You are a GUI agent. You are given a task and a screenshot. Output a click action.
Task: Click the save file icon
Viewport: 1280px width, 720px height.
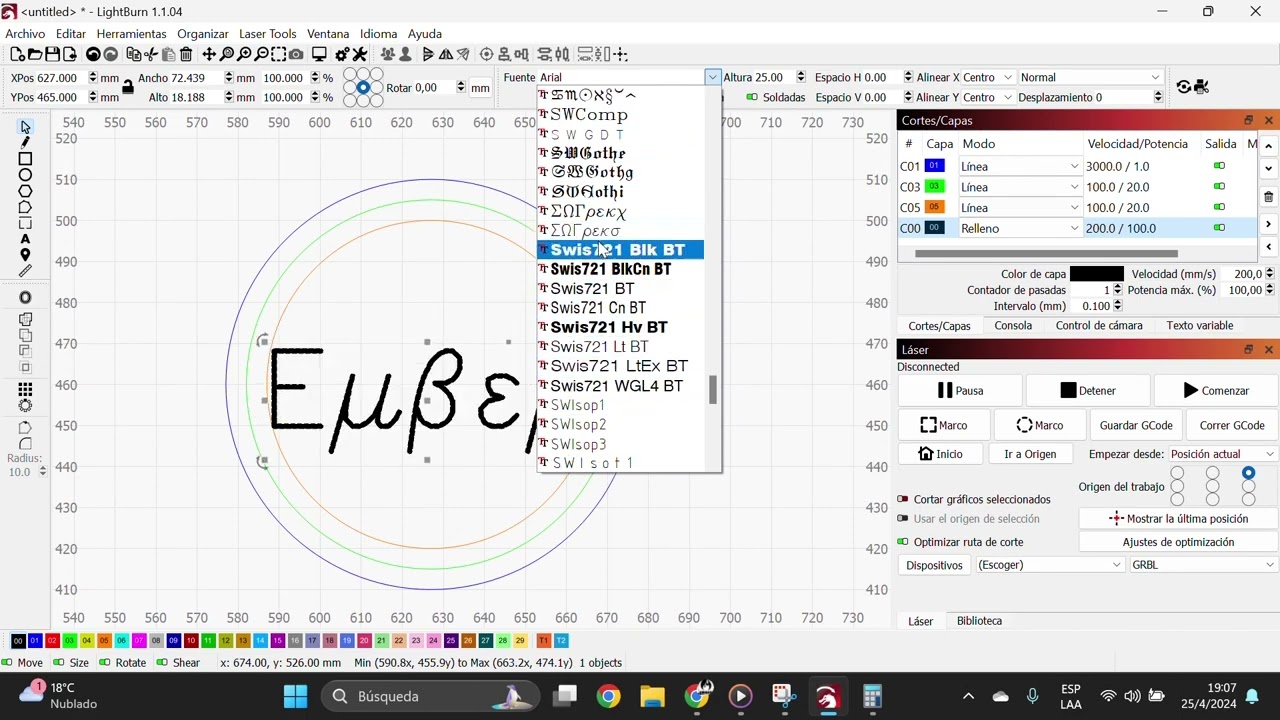click(53, 55)
